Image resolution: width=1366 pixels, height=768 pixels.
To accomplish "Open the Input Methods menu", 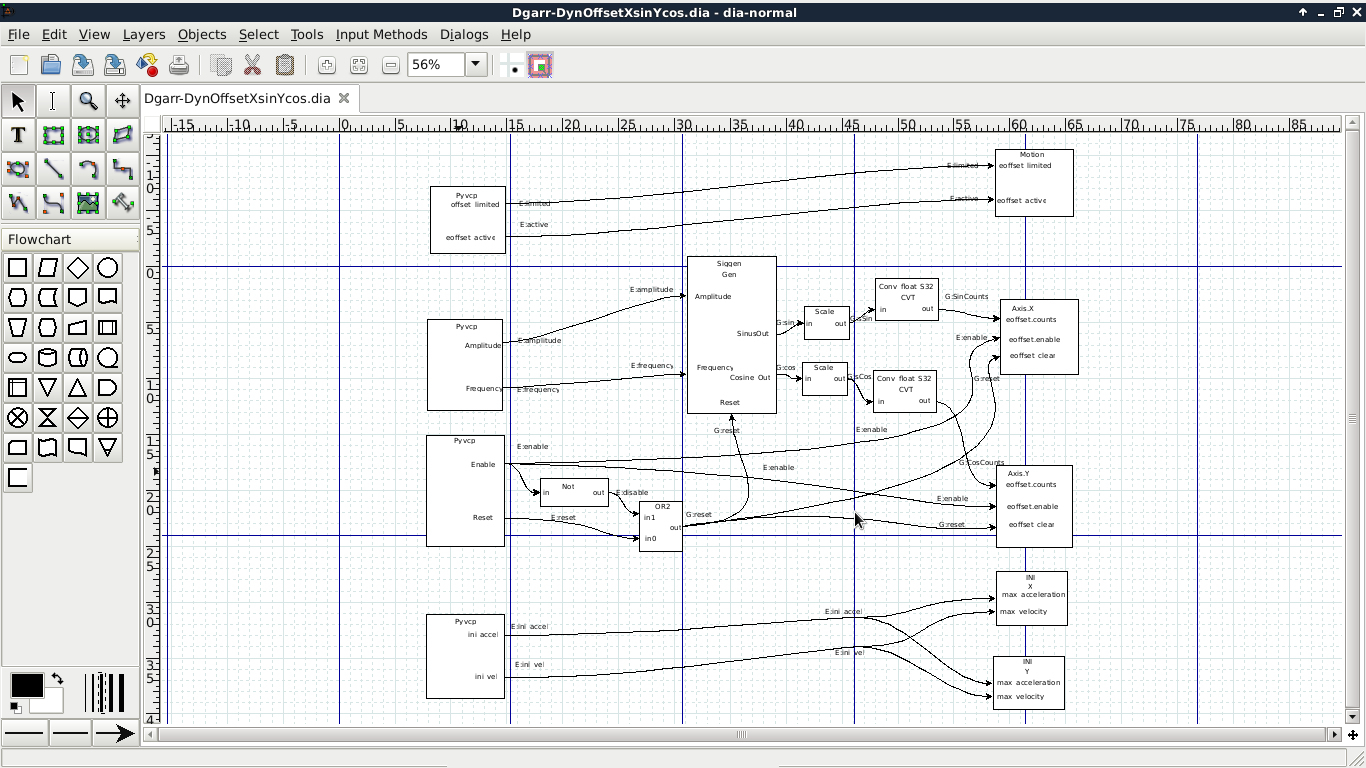I will pos(381,34).
